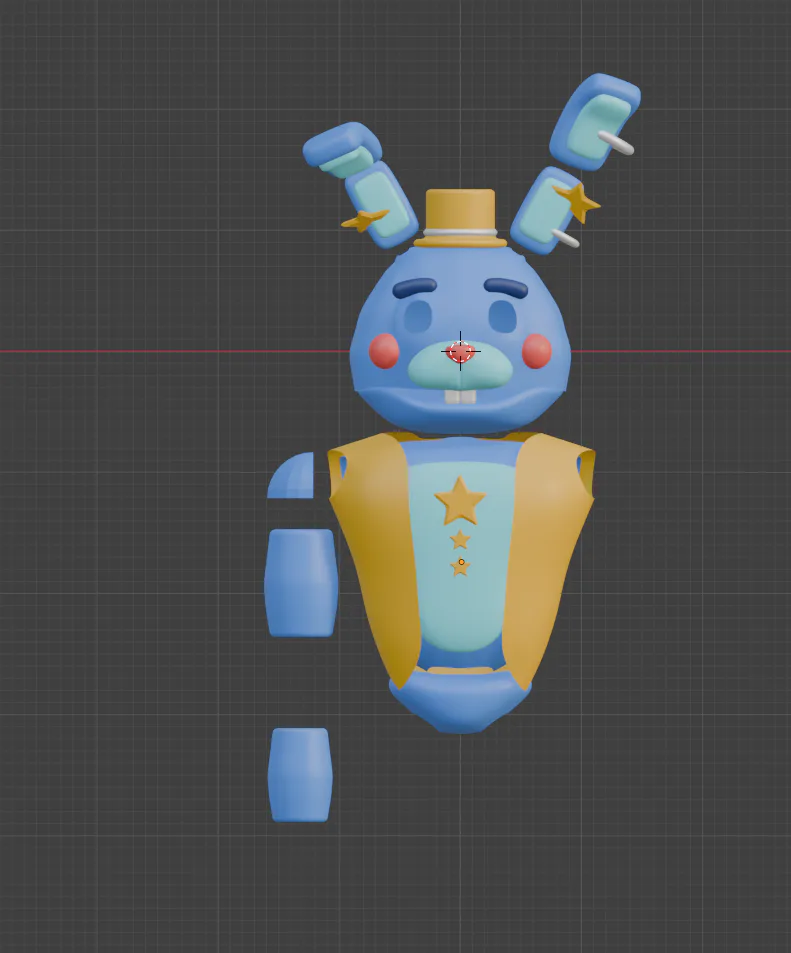Select the detached upper segment of right ear
The width and height of the screenshot is (791, 953).
coord(593,120)
